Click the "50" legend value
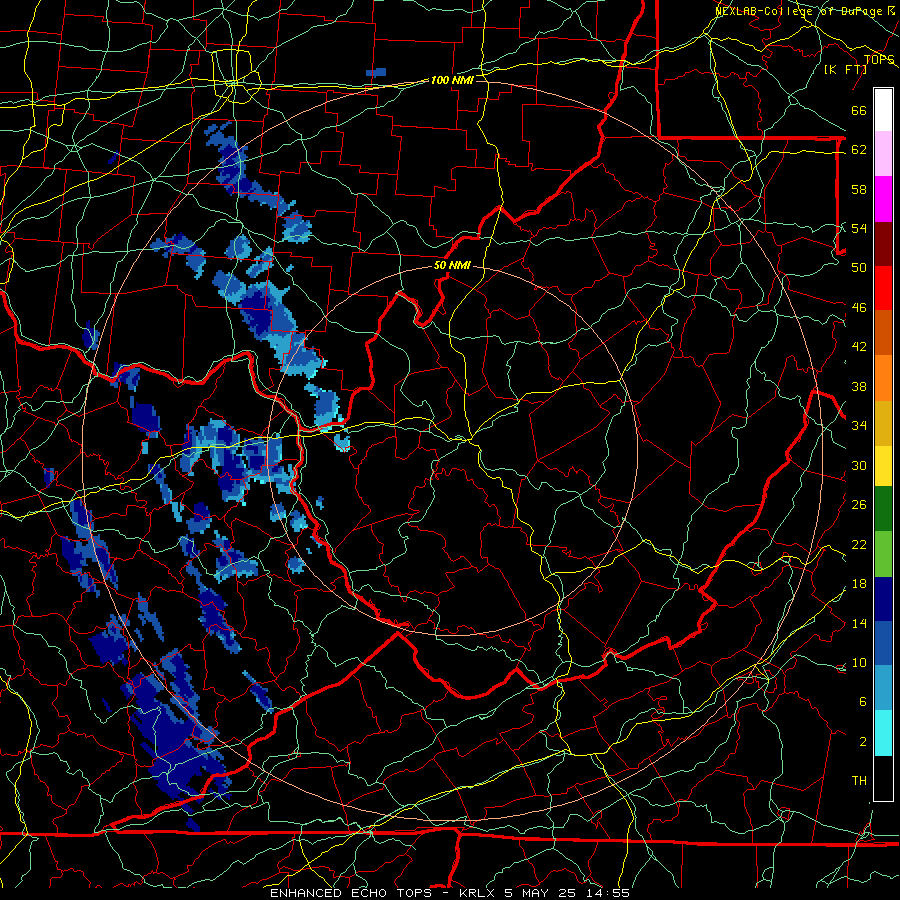 click(859, 267)
